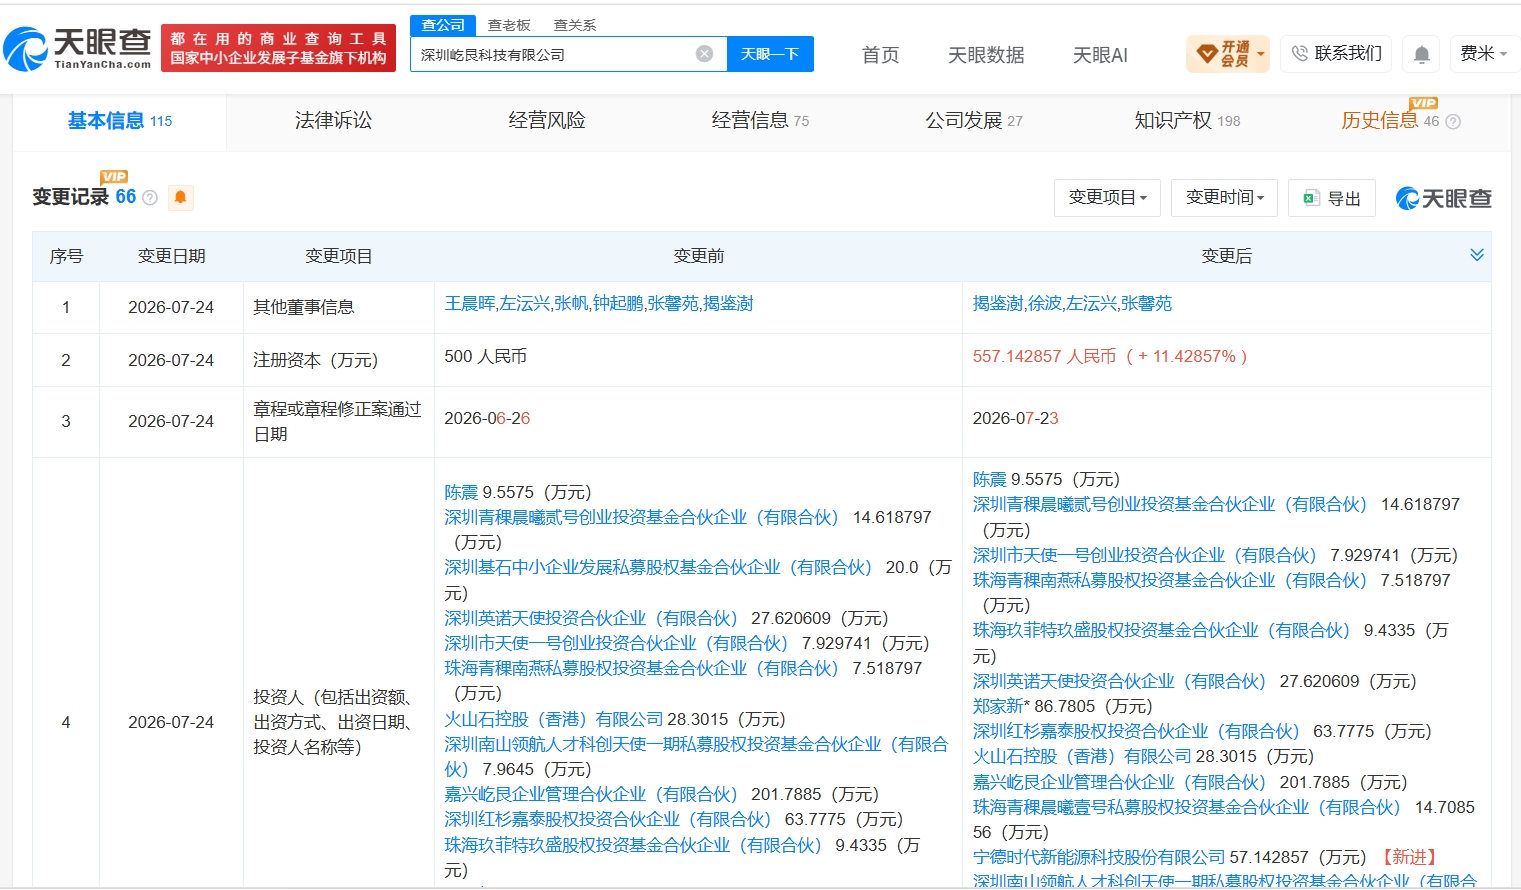Open 徐波 link in the 变更后 directors
Image resolution: width=1521 pixels, height=890 pixels.
click(x=1045, y=303)
